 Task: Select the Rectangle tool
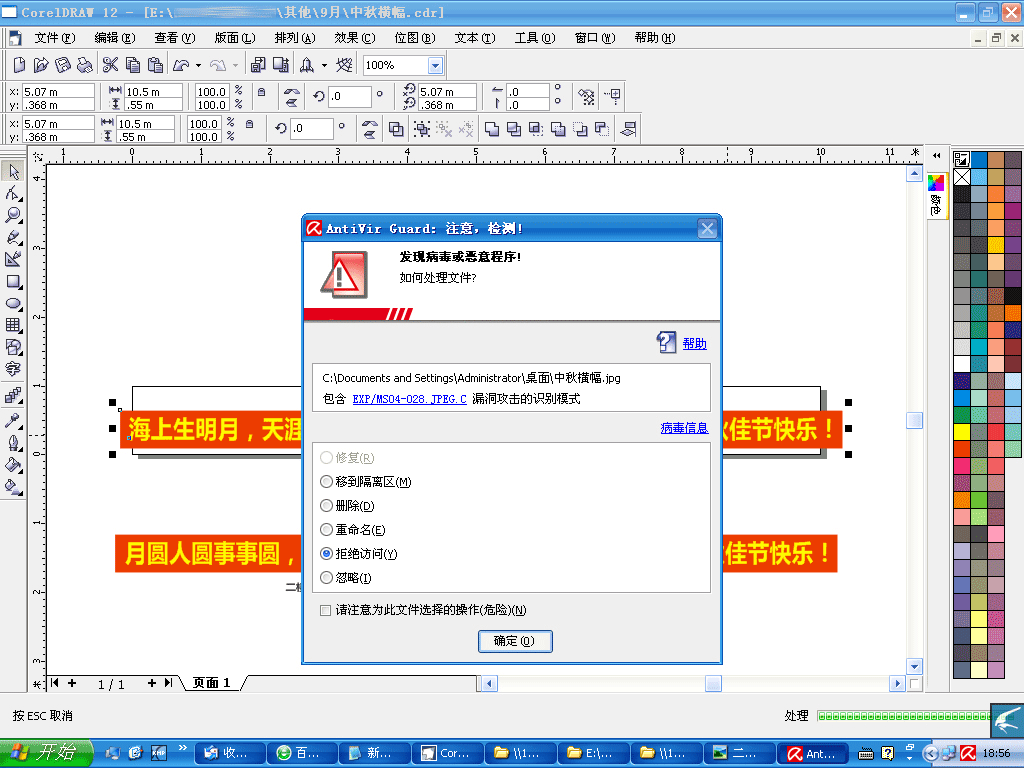point(13,281)
